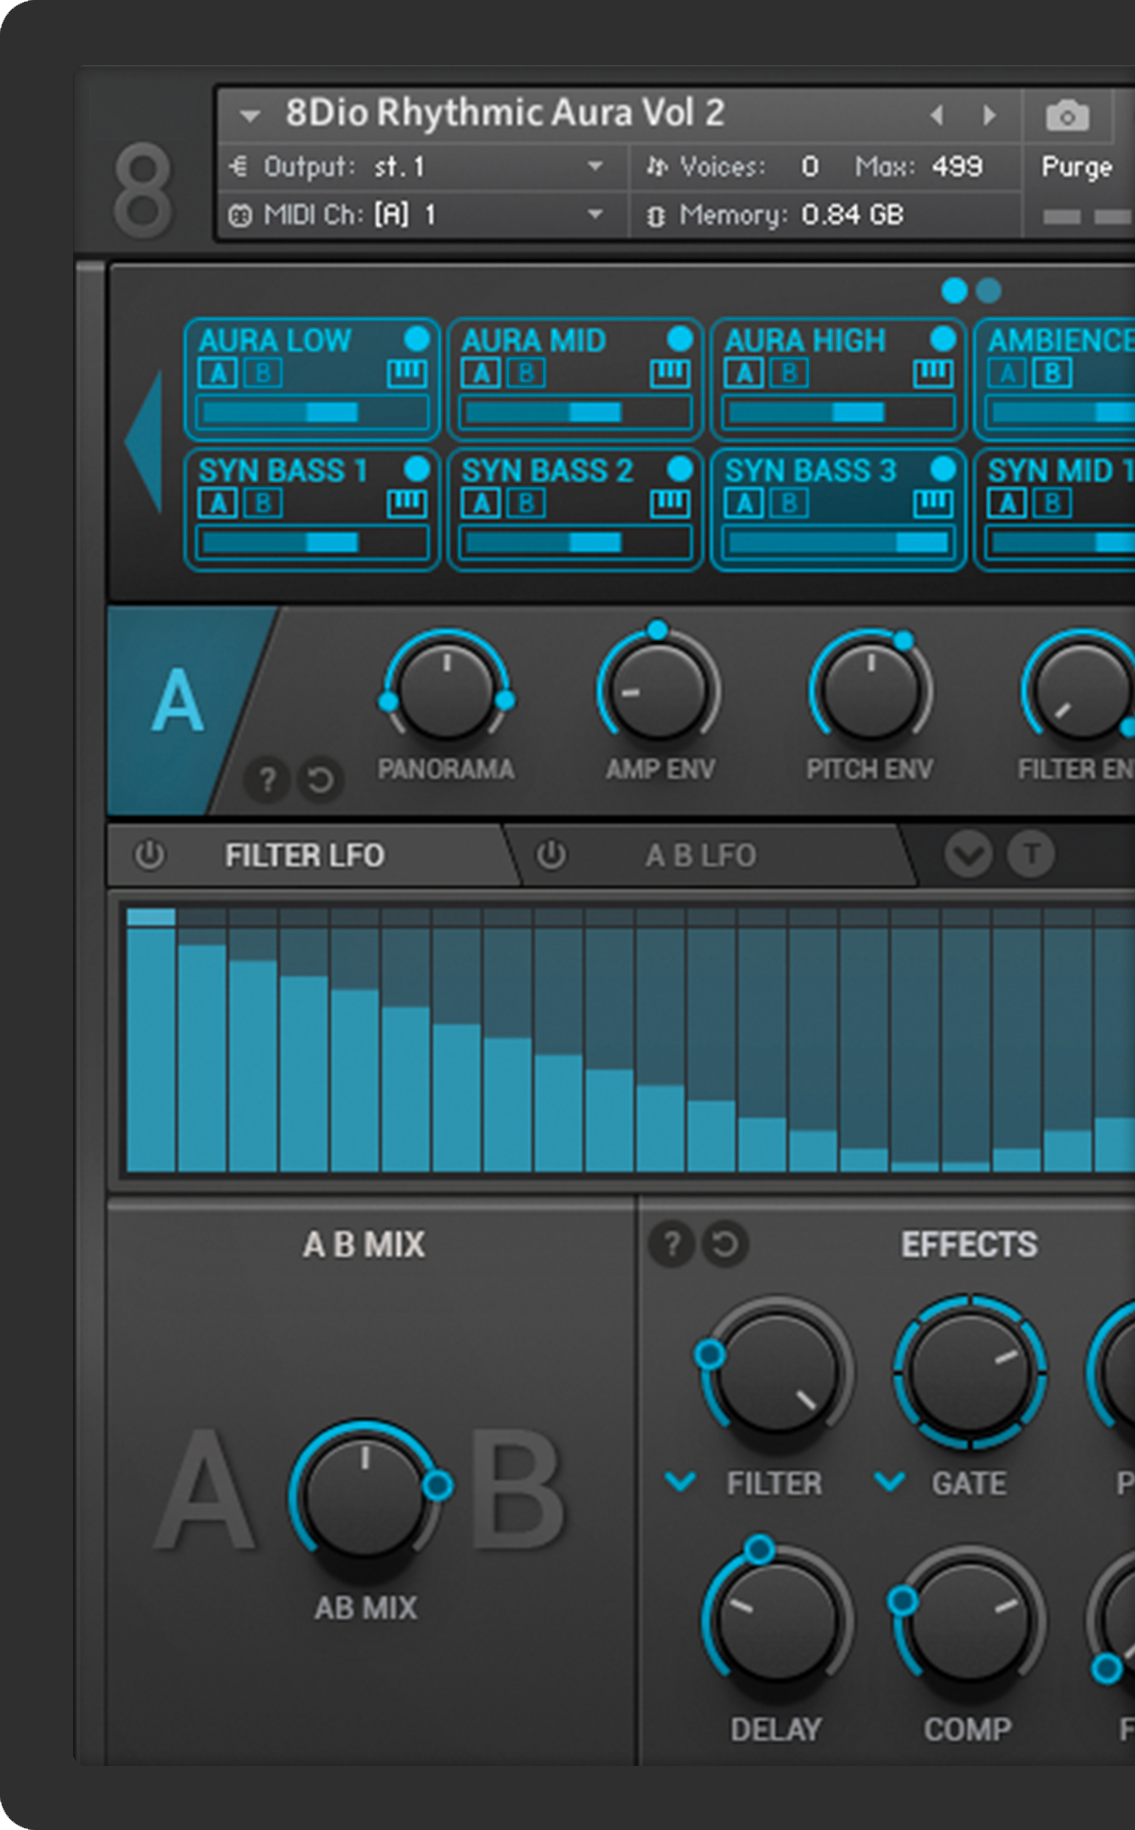Assign SYN BASS 3 to layer A

point(743,503)
